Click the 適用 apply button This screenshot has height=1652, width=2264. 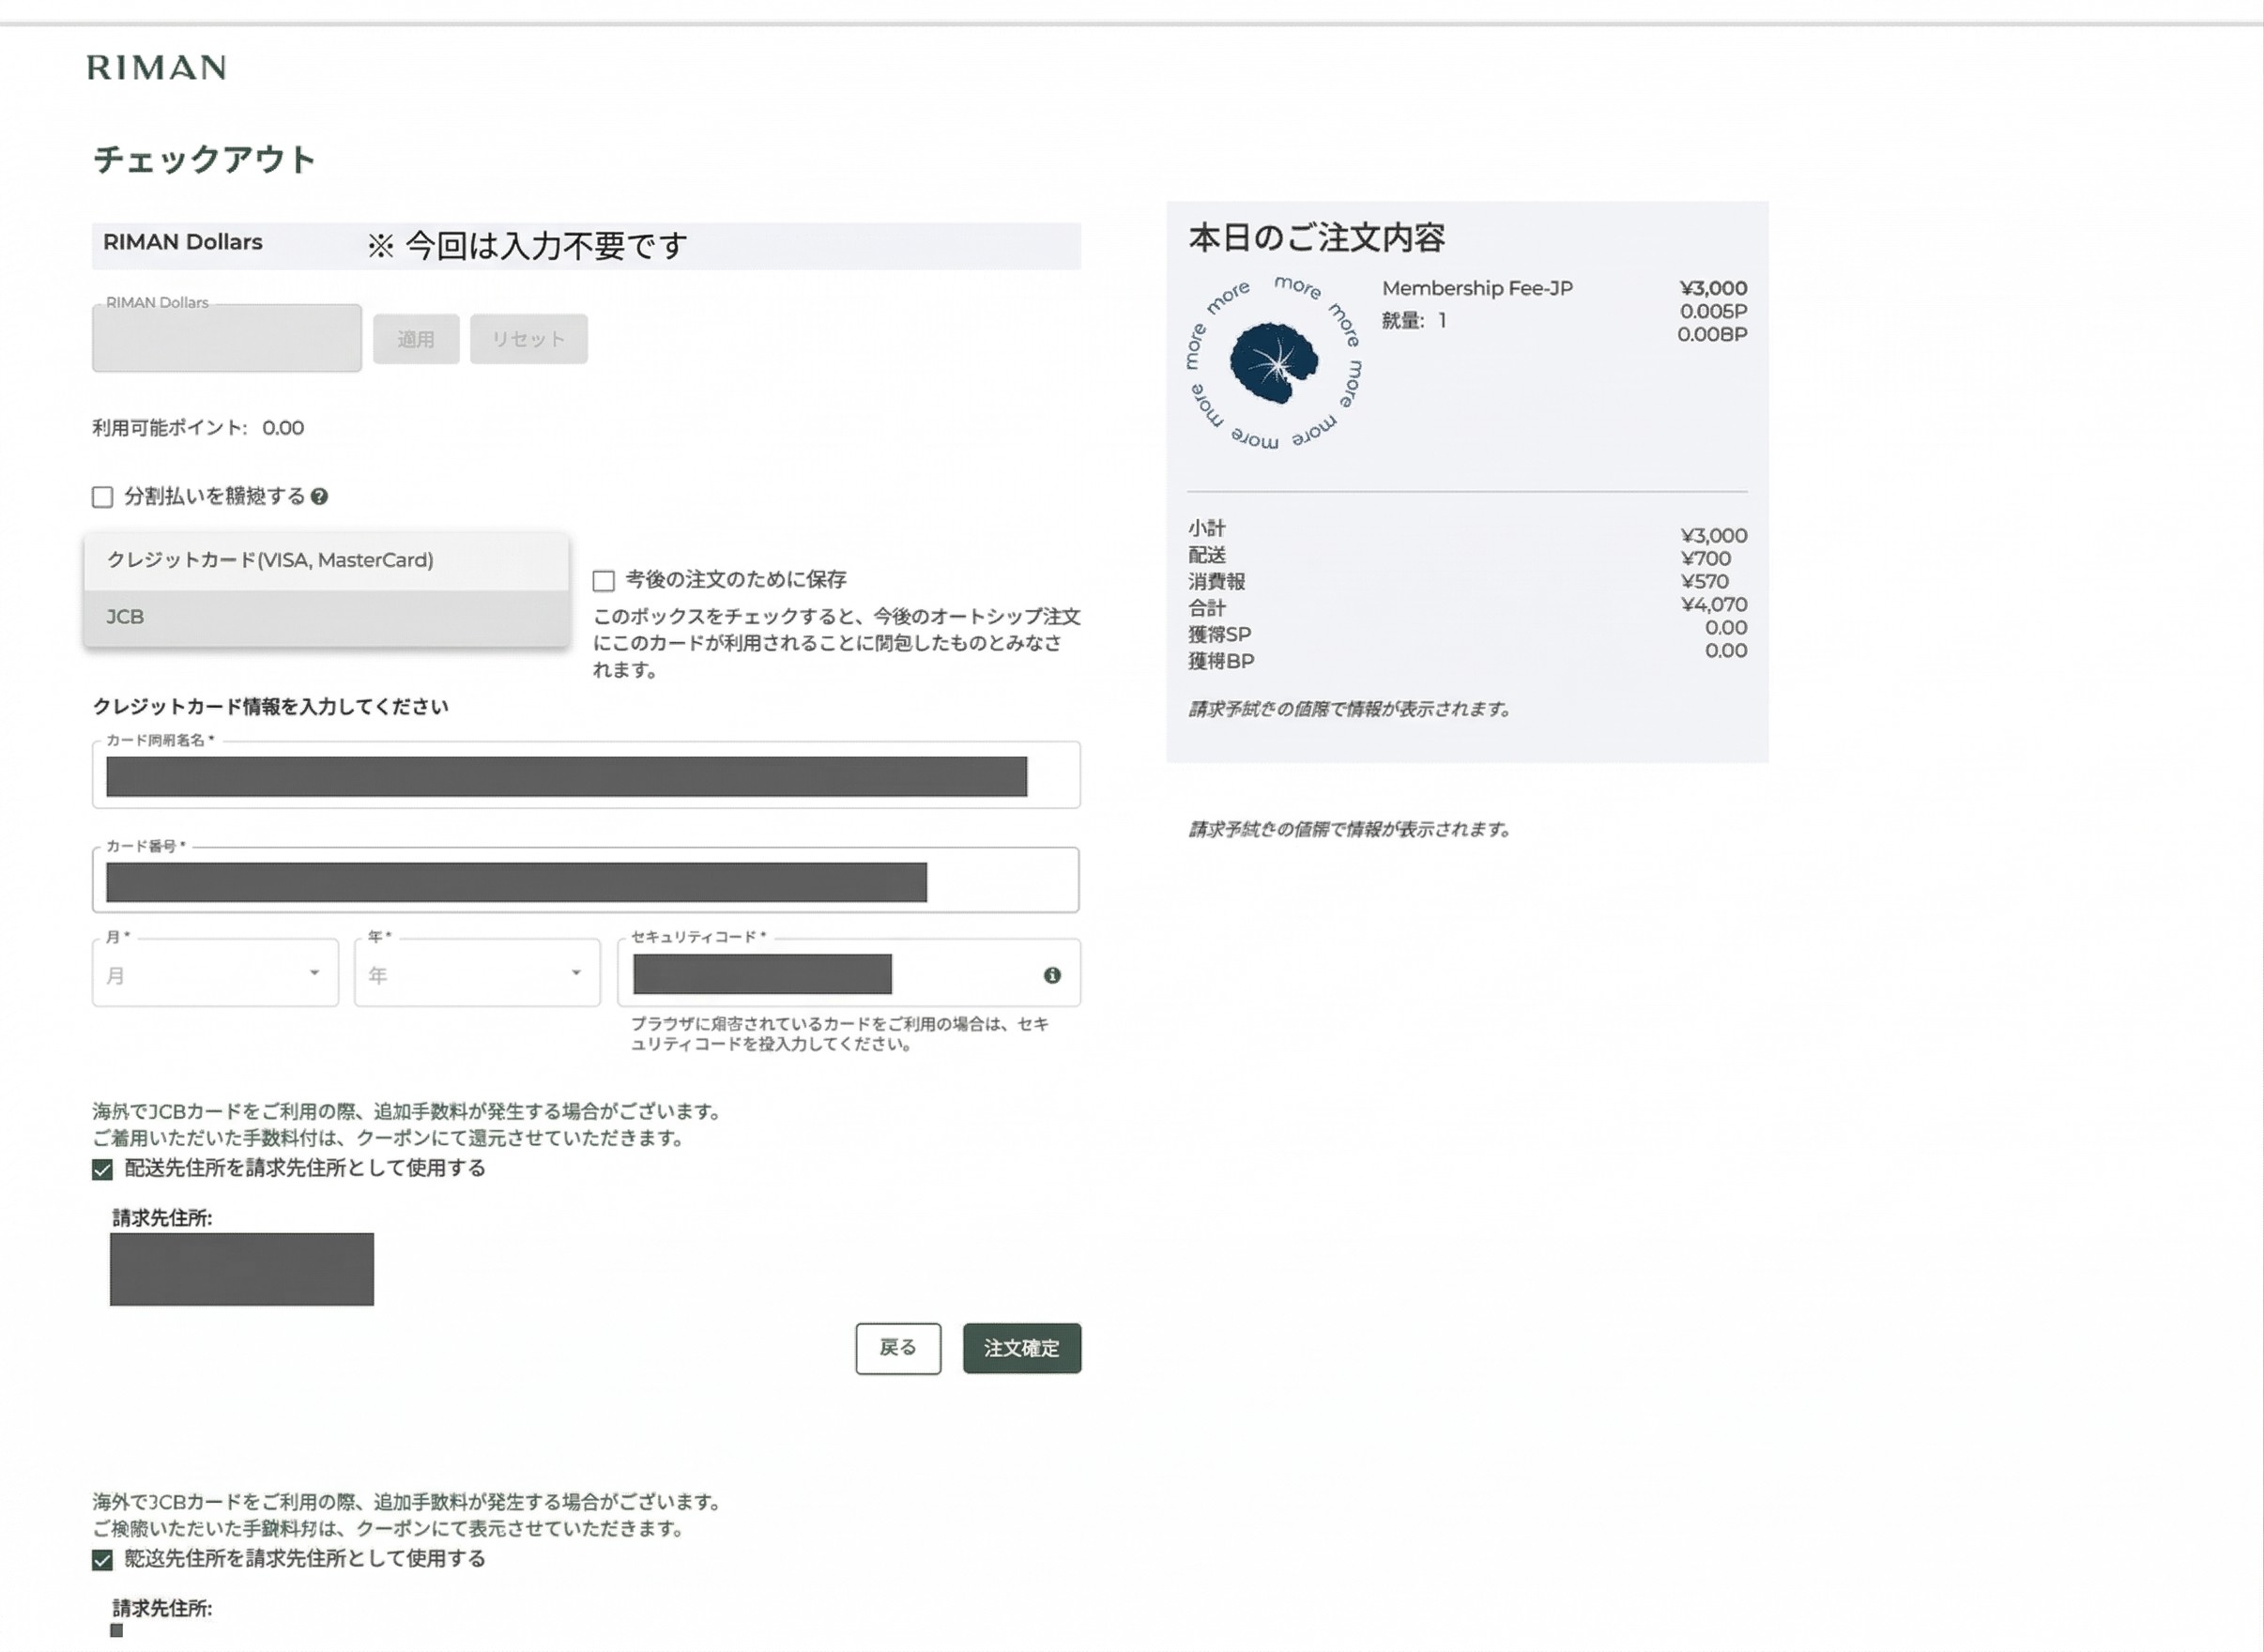point(416,339)
